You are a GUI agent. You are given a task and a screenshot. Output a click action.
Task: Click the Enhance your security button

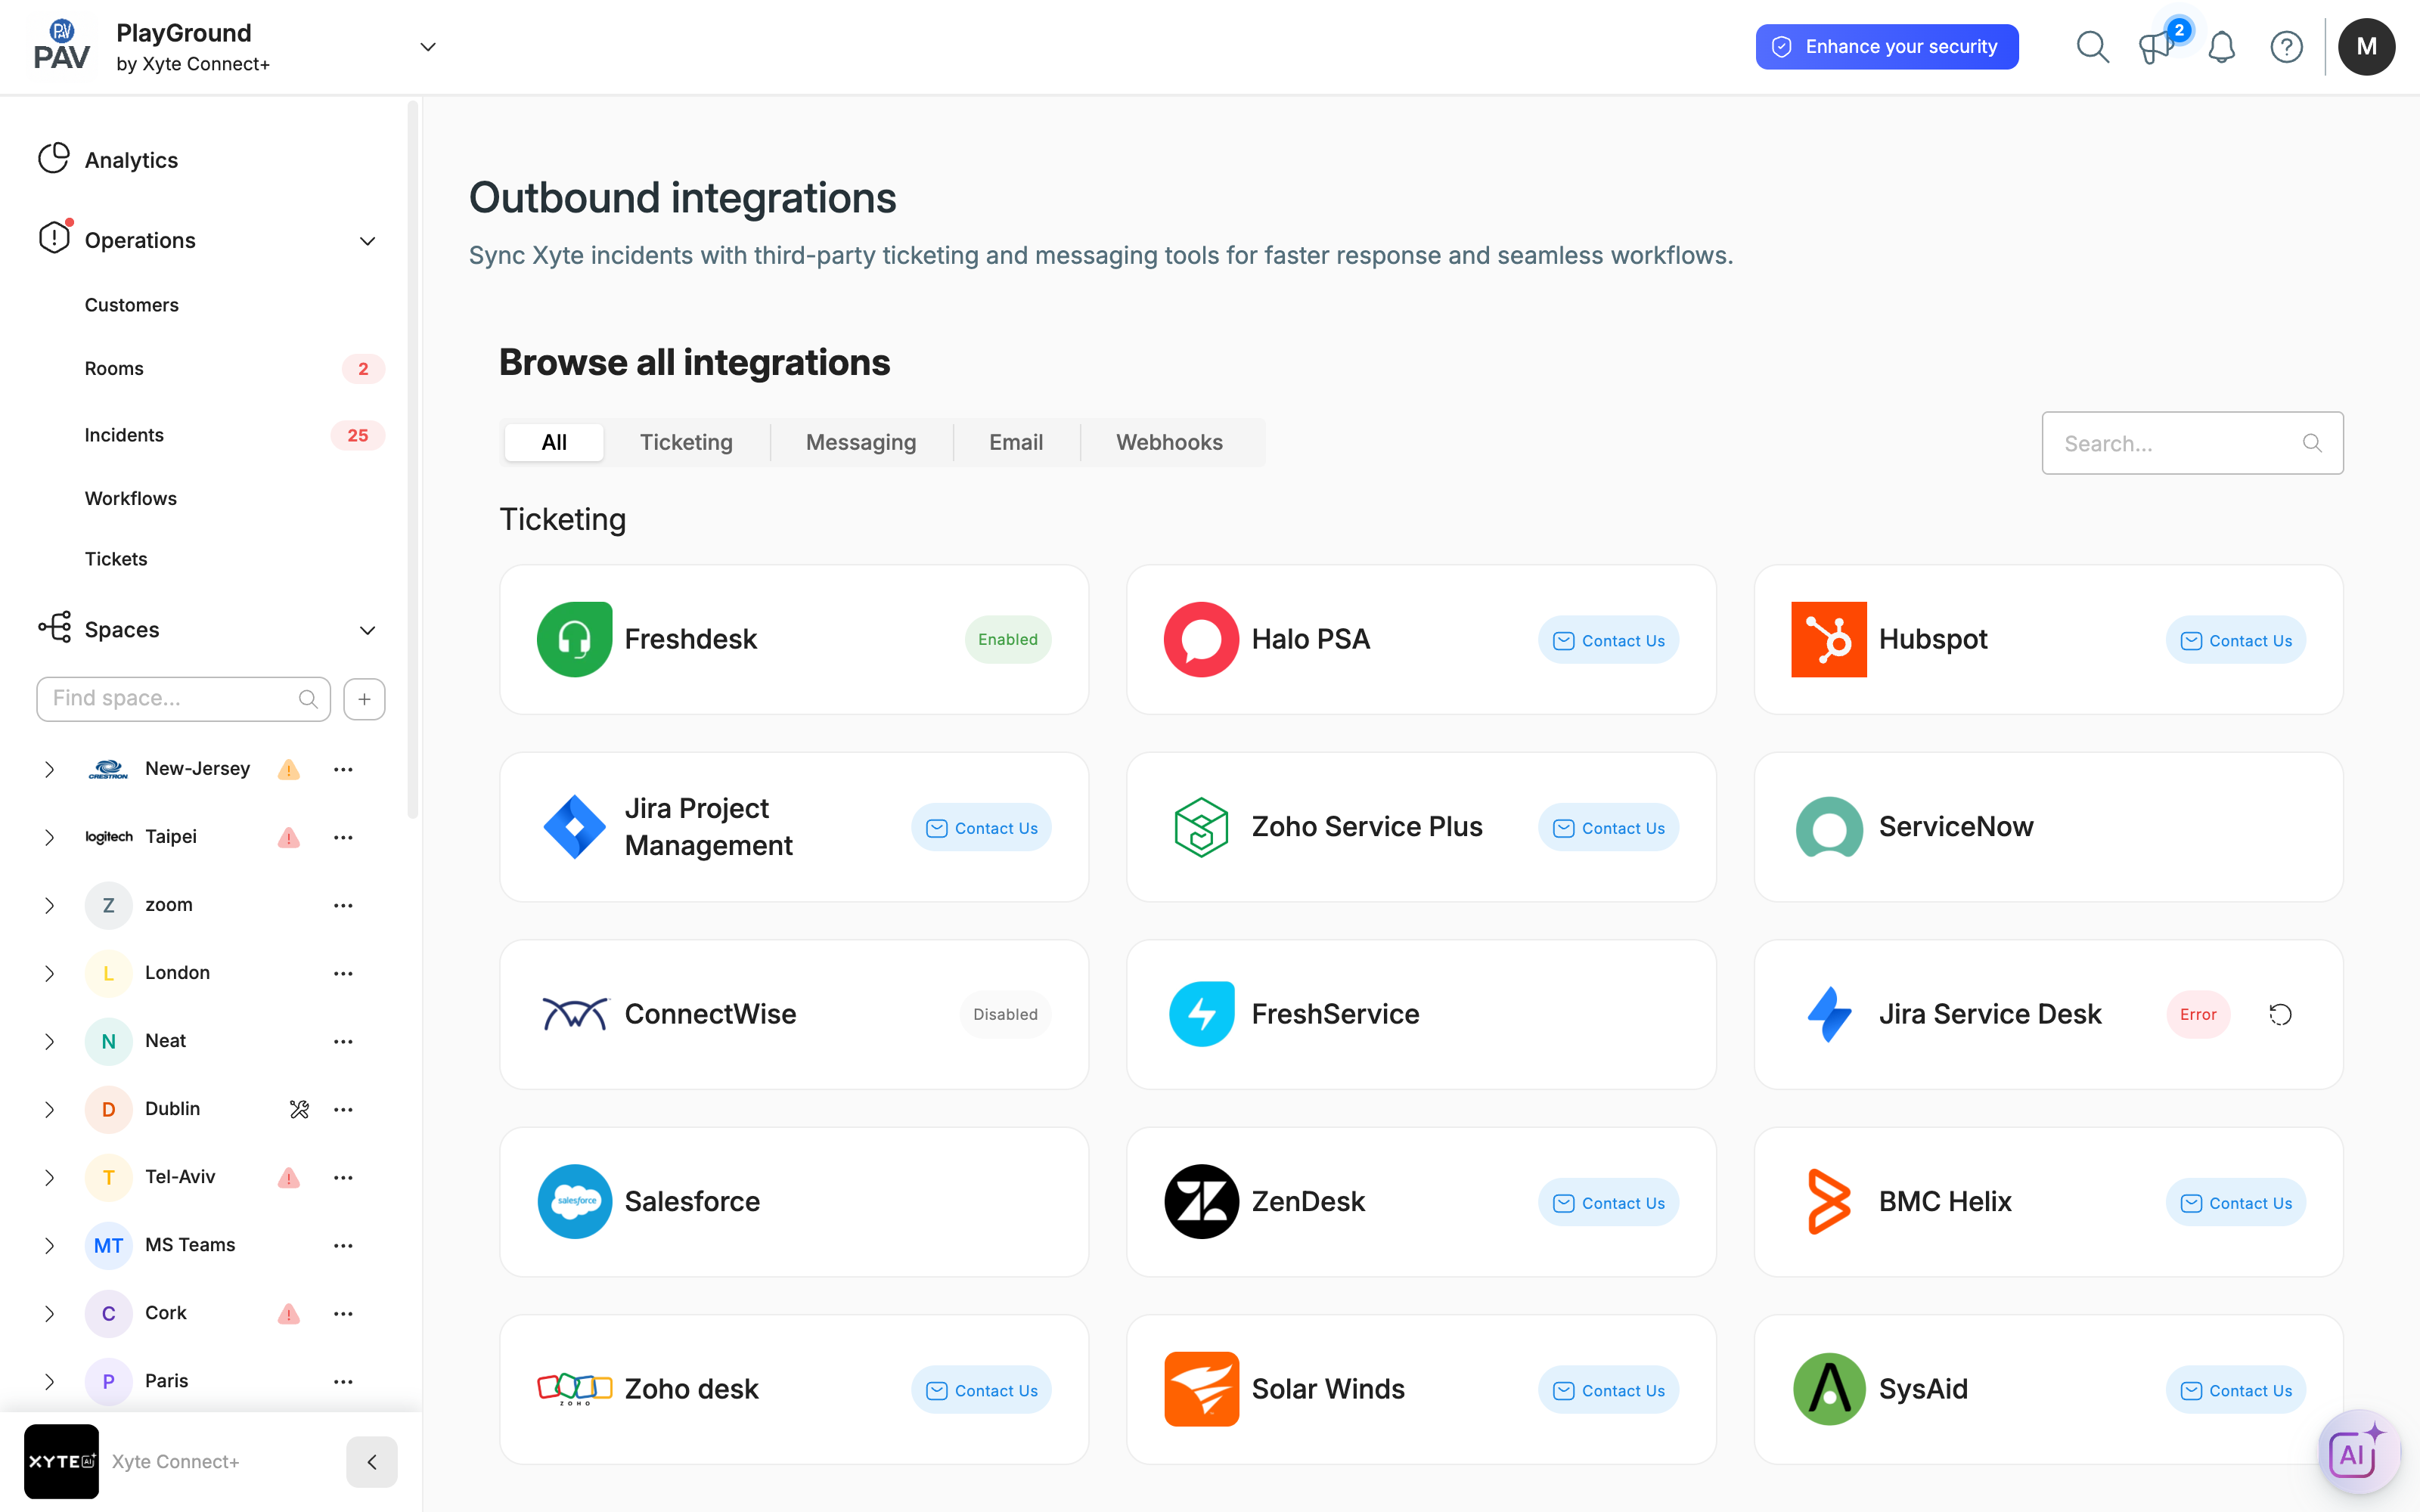(x=1886, y=47)
